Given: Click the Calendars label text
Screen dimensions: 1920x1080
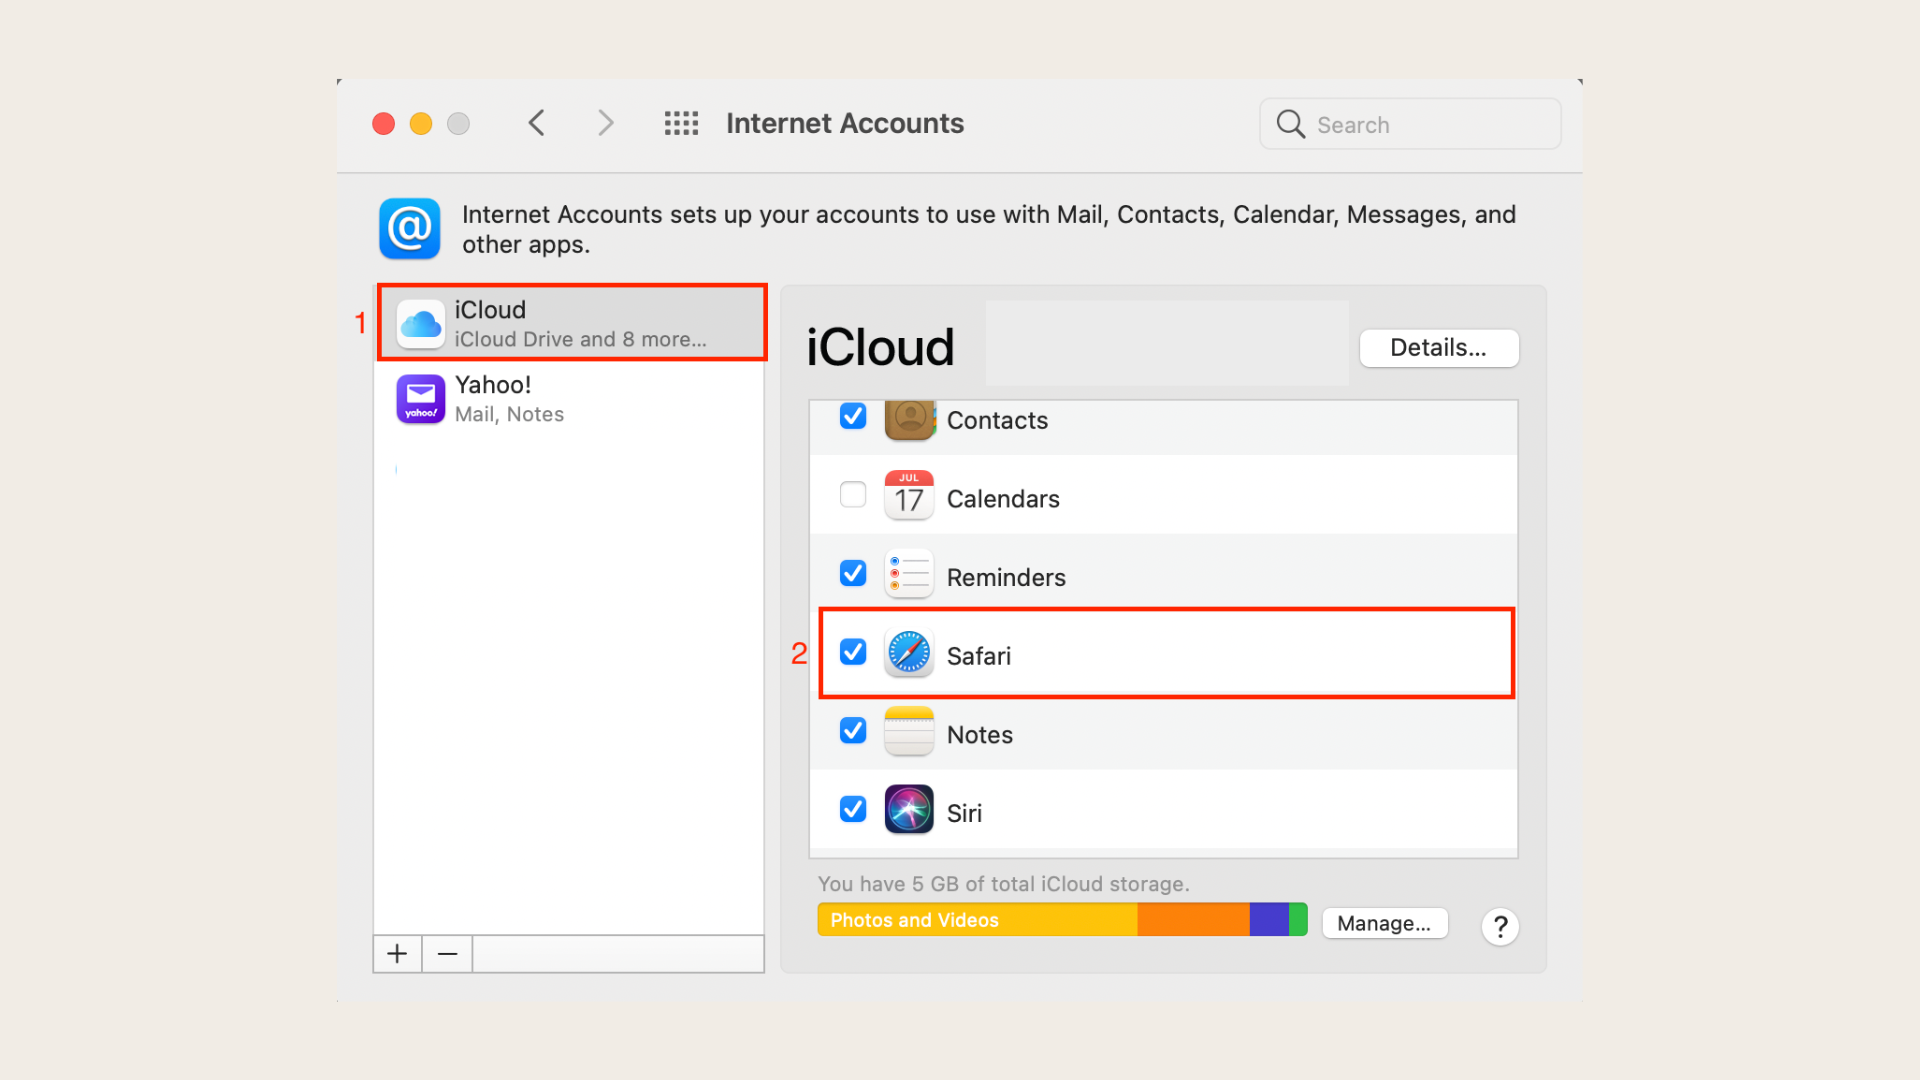Looking at the screenshot, I should pyautogui.click(x=1003, y=499).
